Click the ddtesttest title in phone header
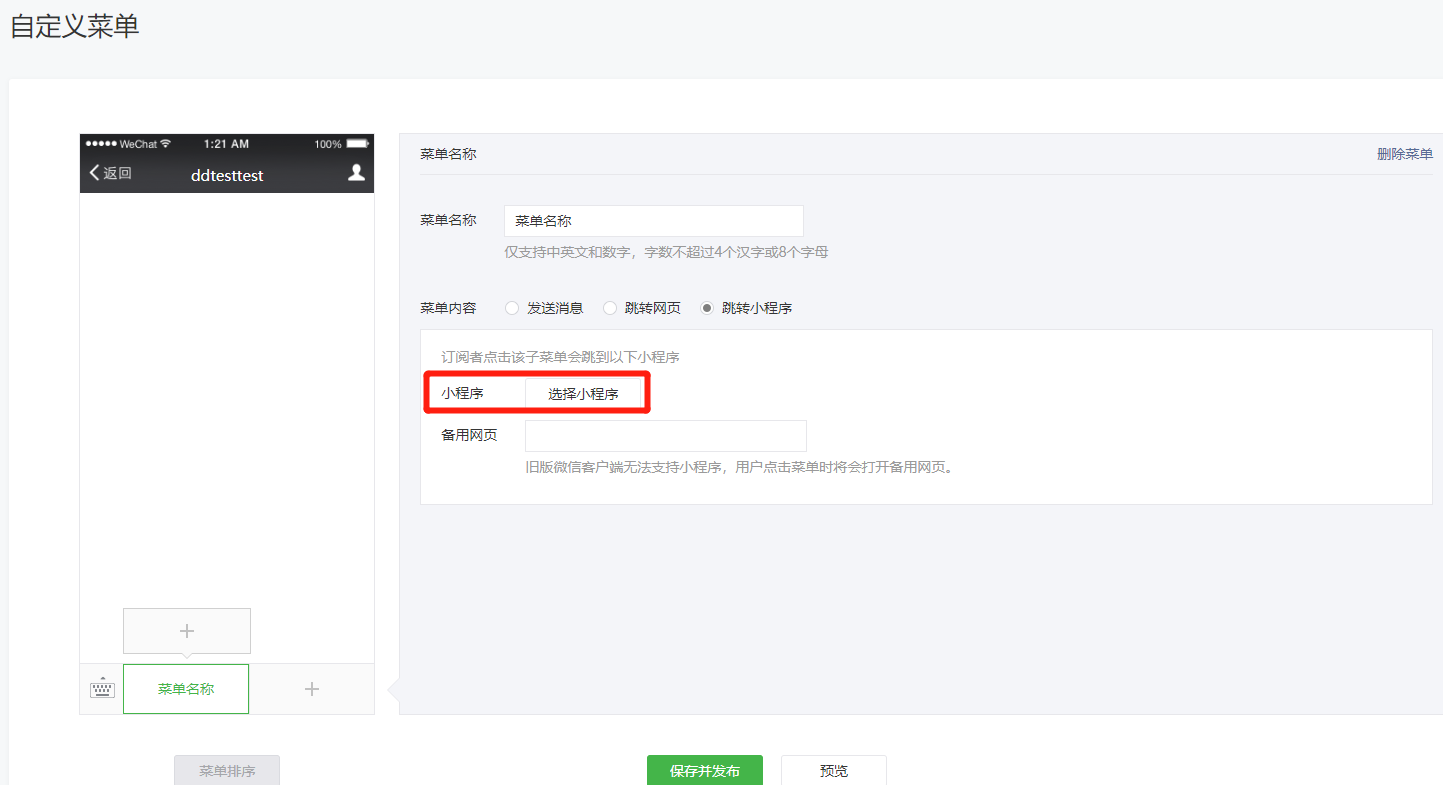Image resolution: width=1443 pixels, height=785 pixels. (x=227, y=175)
